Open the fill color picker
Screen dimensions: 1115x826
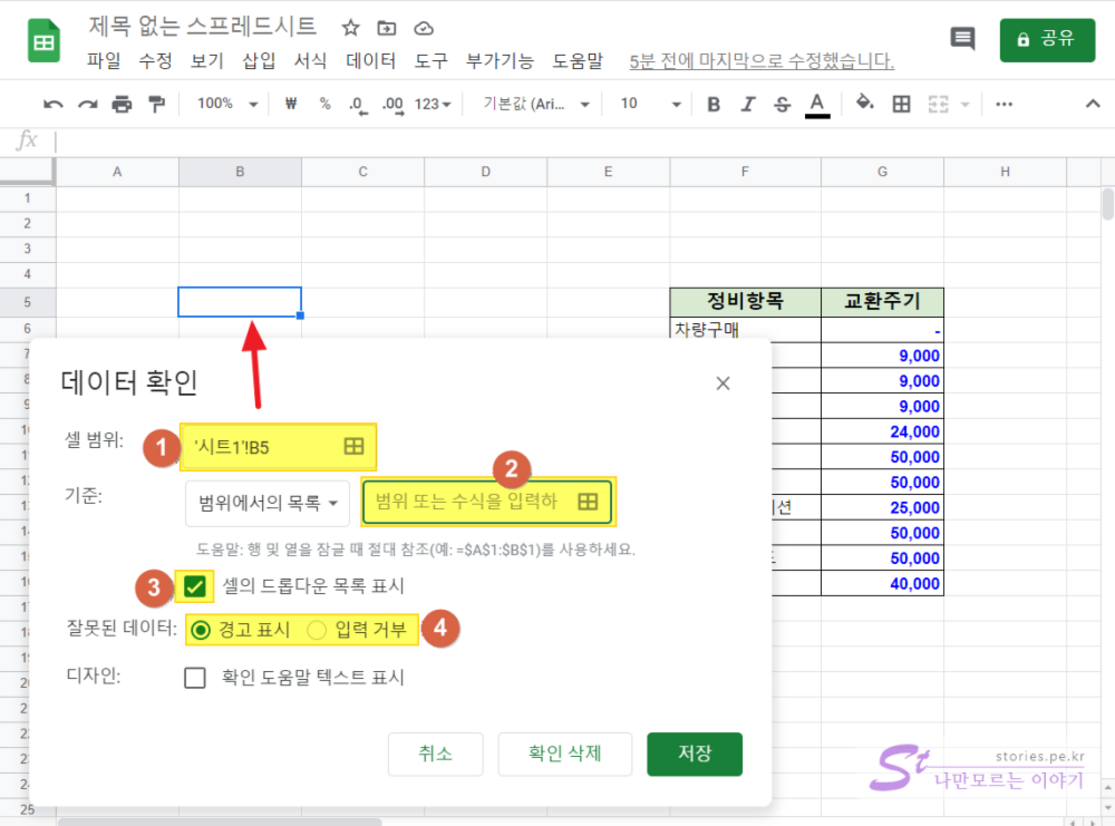(x=866, y=104)
